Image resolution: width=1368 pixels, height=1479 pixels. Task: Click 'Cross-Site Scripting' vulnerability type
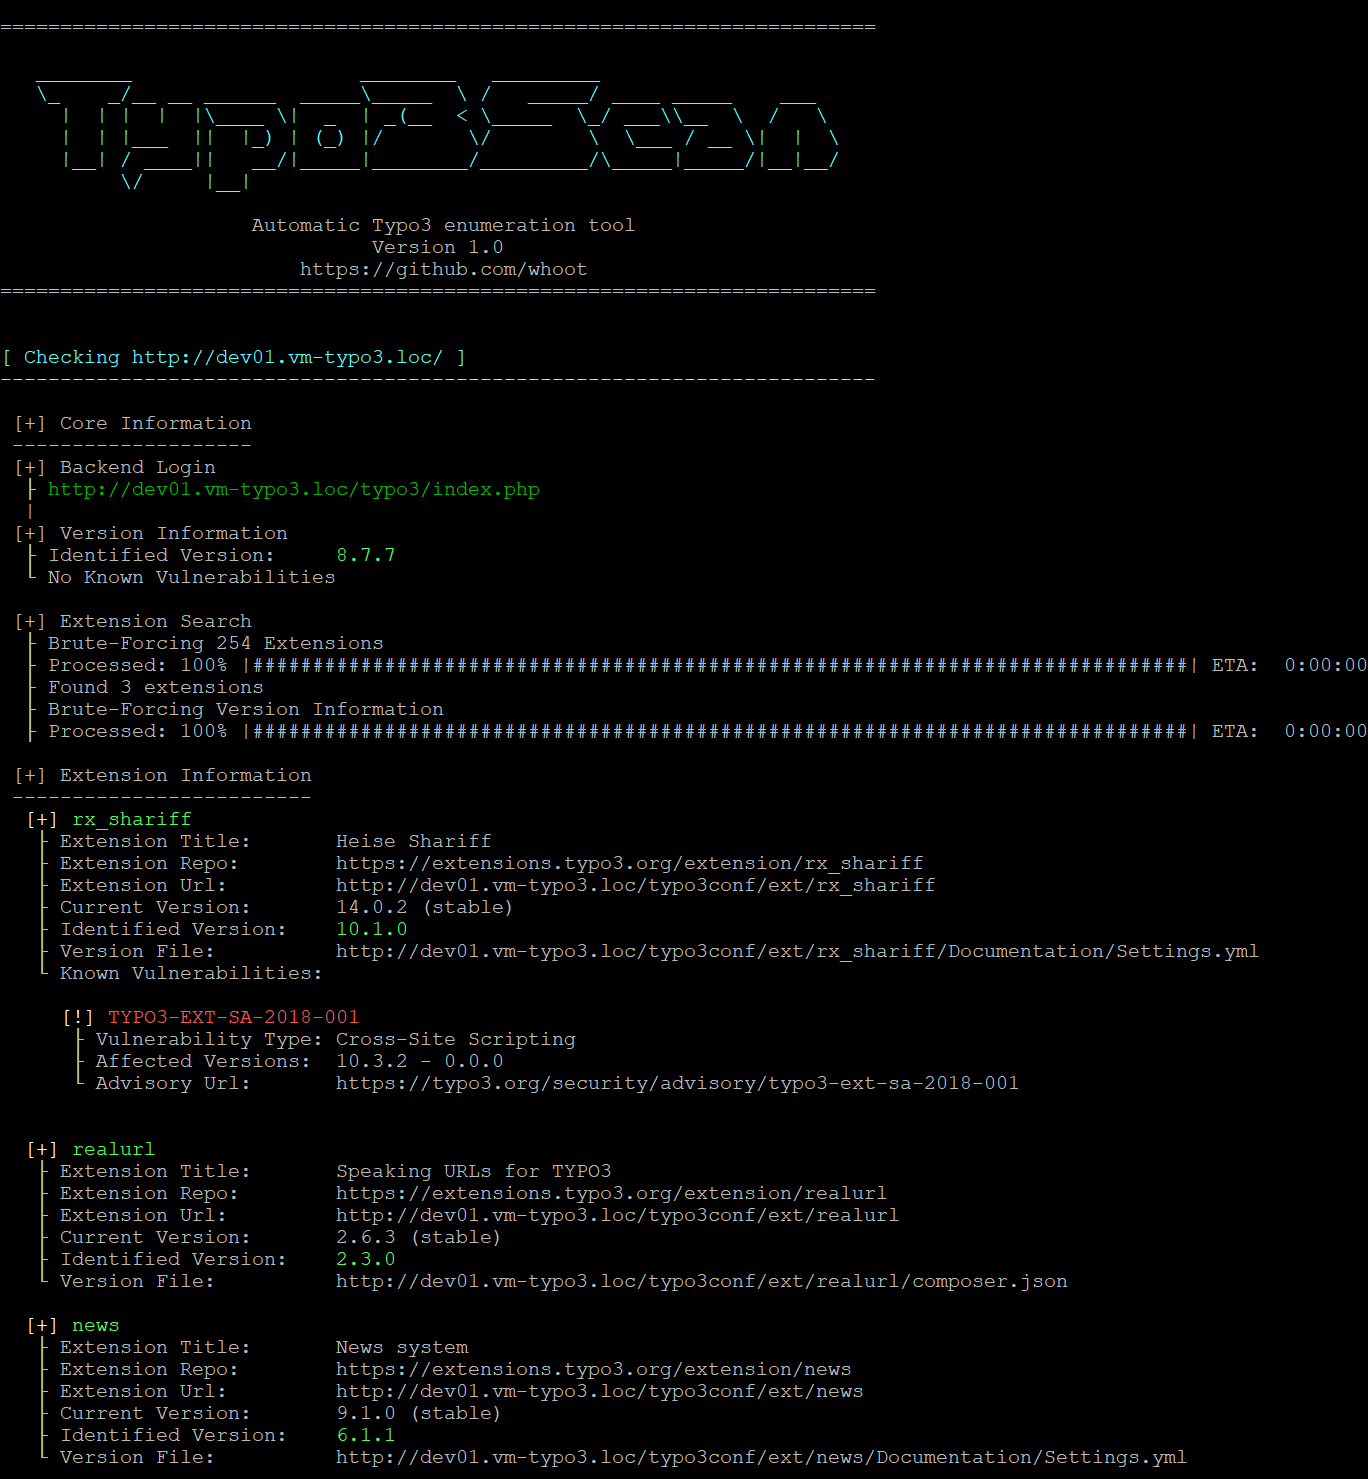point(455,1039)
